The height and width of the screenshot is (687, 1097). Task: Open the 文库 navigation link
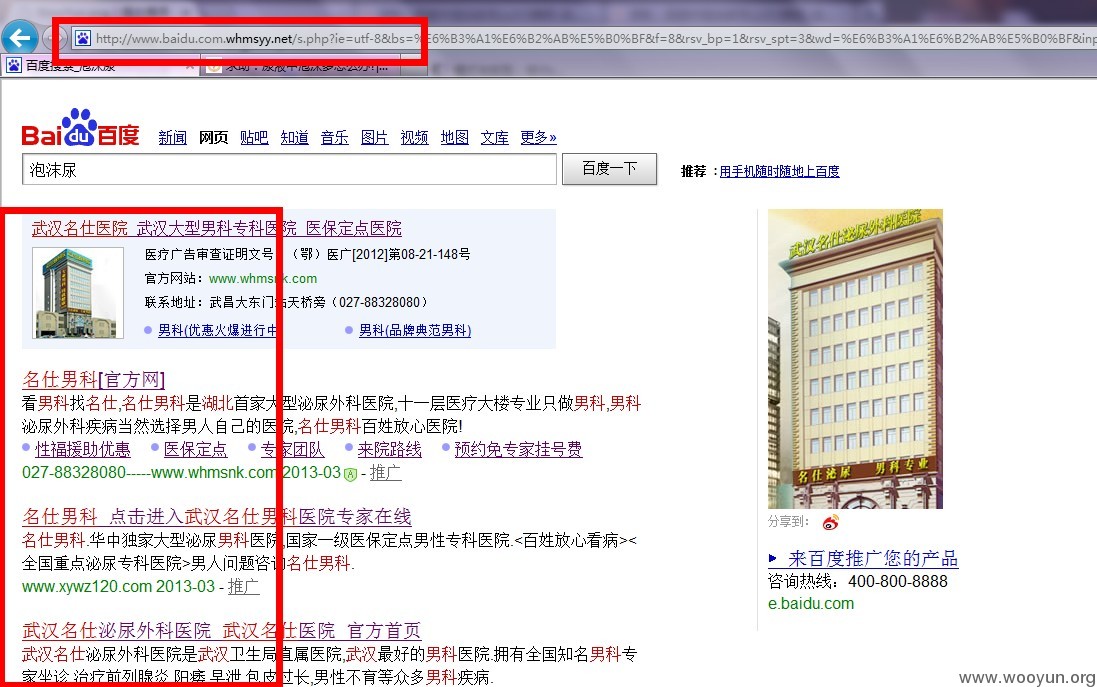(495, 137)
